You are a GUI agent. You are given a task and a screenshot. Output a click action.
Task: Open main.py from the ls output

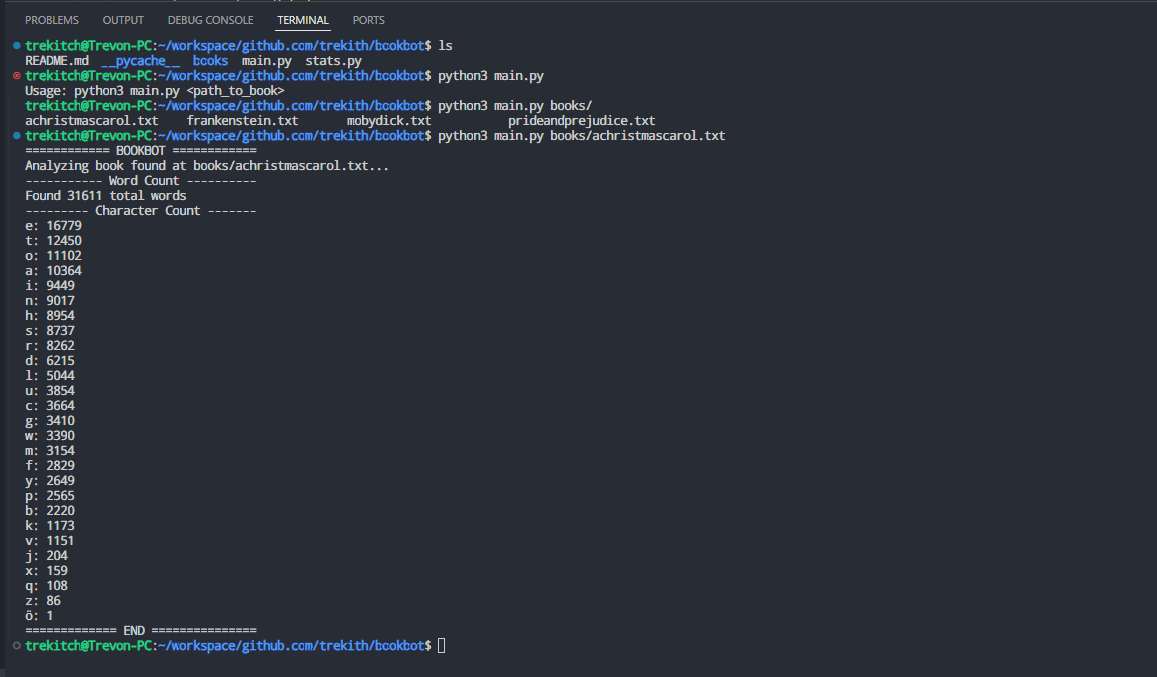pyautogui.click(x=266, y=60)
